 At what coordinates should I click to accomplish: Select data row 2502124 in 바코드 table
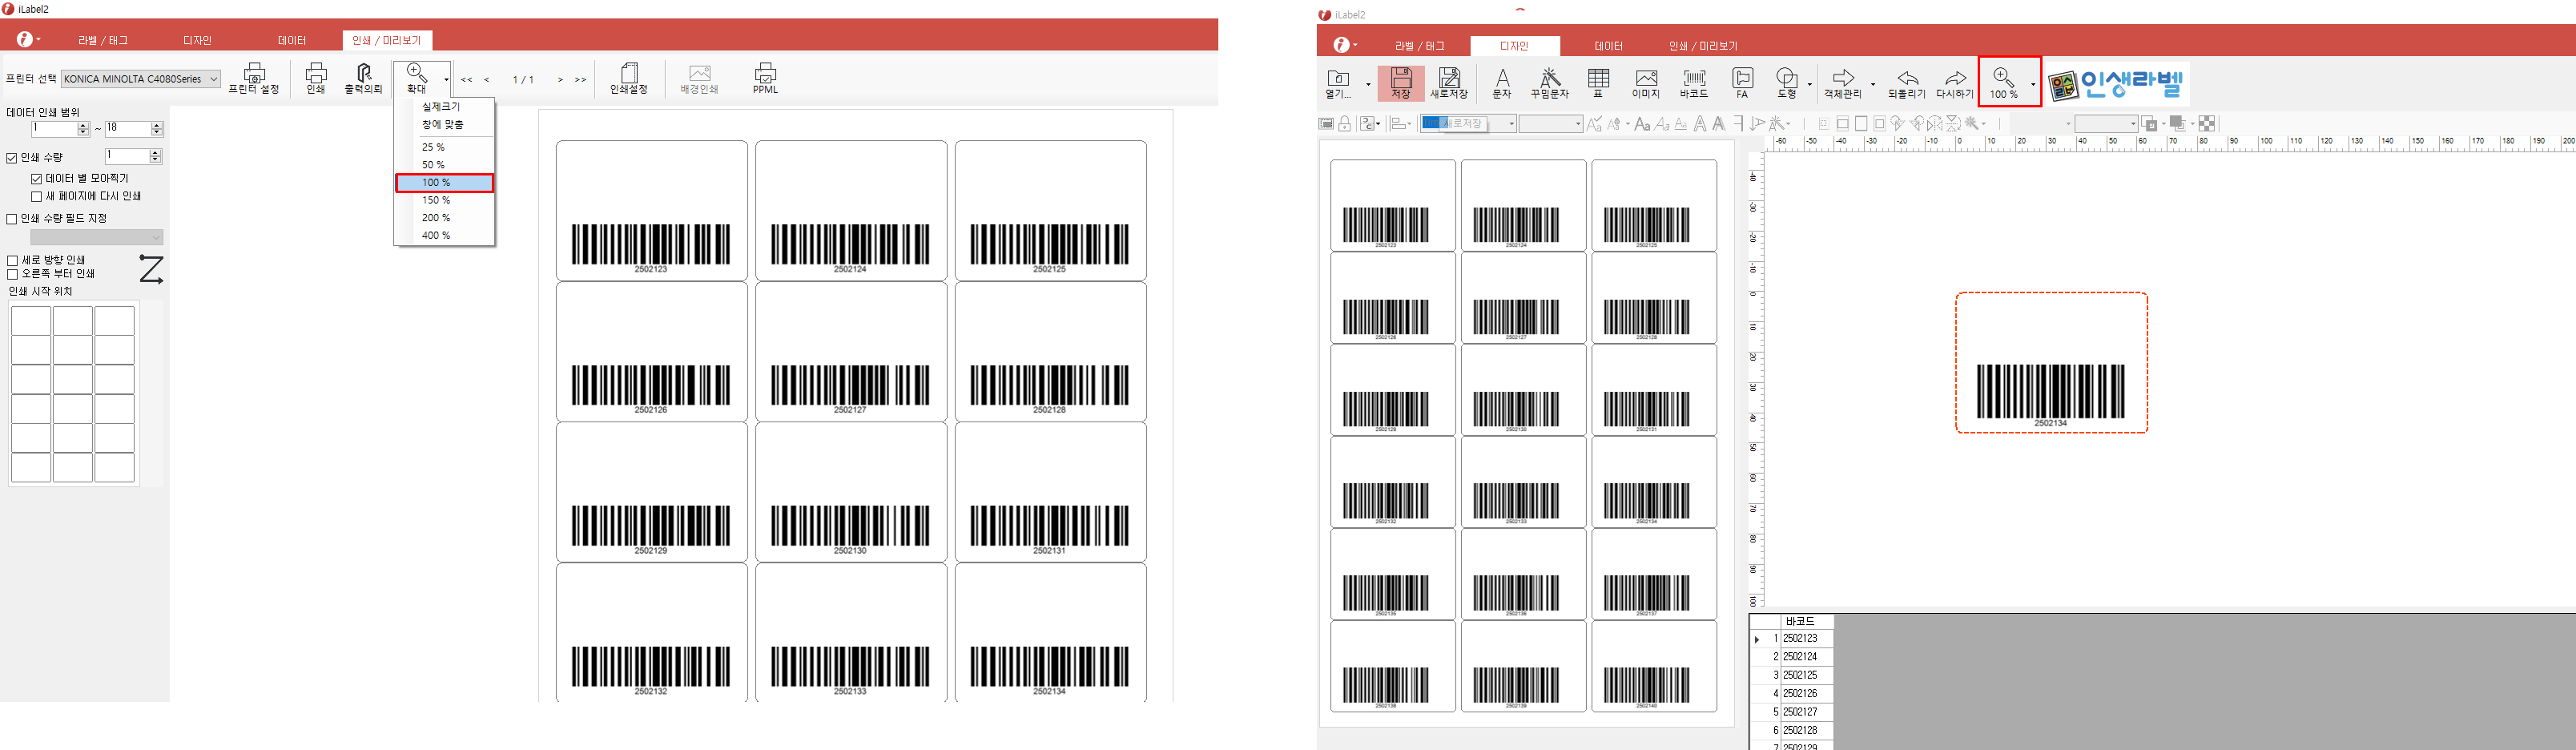click(x=1806, y=657)
